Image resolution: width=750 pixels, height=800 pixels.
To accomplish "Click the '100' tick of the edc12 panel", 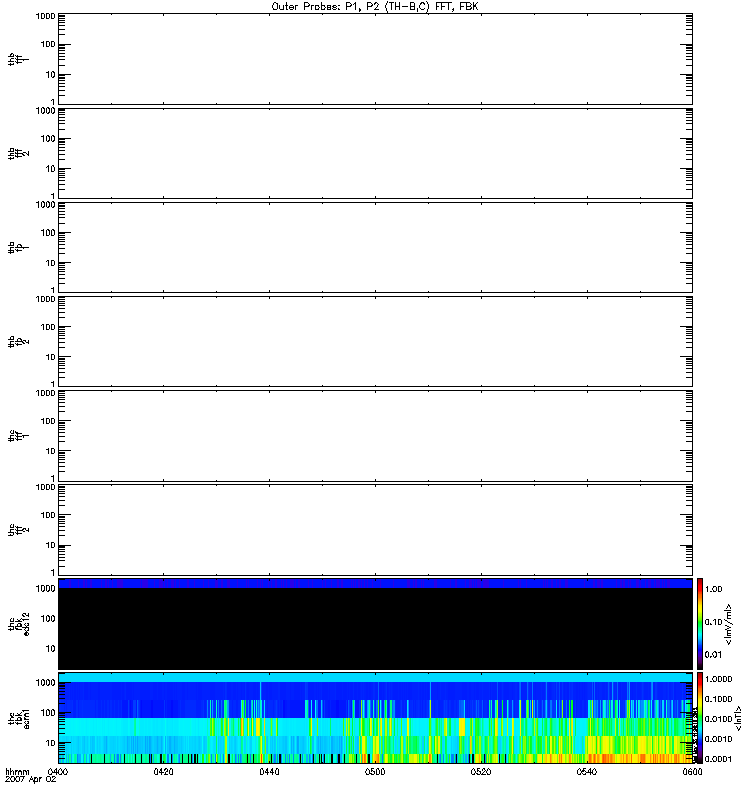I will tap(48, 619).
